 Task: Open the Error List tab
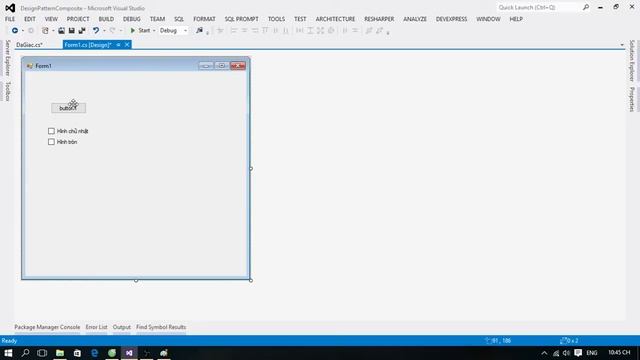click(96, 327)
